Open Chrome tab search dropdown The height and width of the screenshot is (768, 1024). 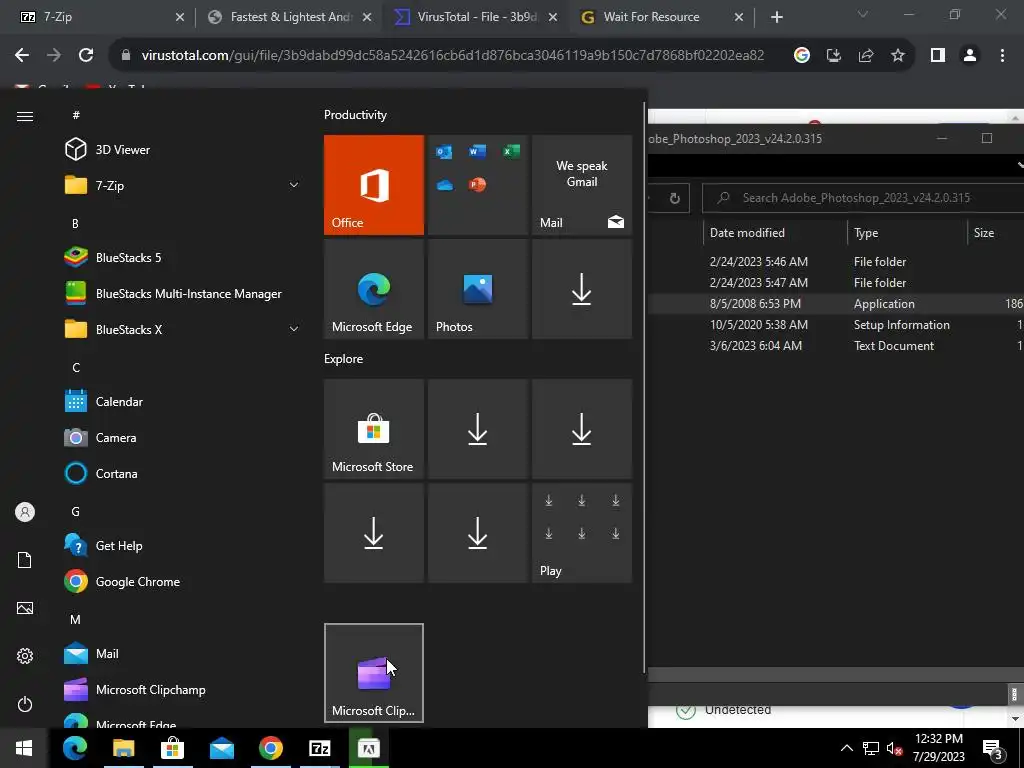click(863, 14)
